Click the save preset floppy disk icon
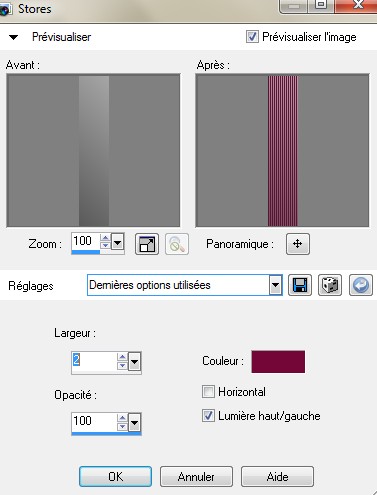Viewport: 377px width, 495px height. 300,285
